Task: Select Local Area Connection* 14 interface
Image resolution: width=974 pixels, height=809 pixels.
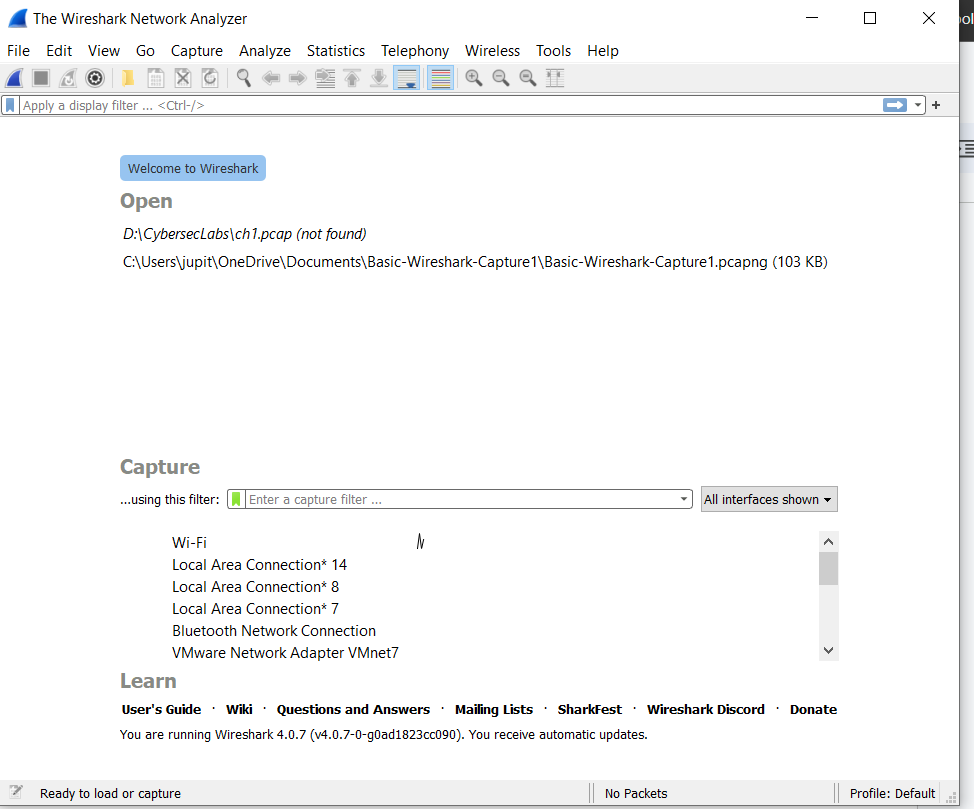Action: click(x=260, y=565)
